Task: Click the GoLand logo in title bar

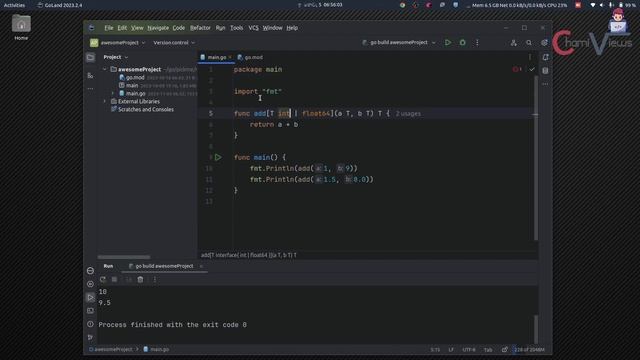Action: click(91, 28)
